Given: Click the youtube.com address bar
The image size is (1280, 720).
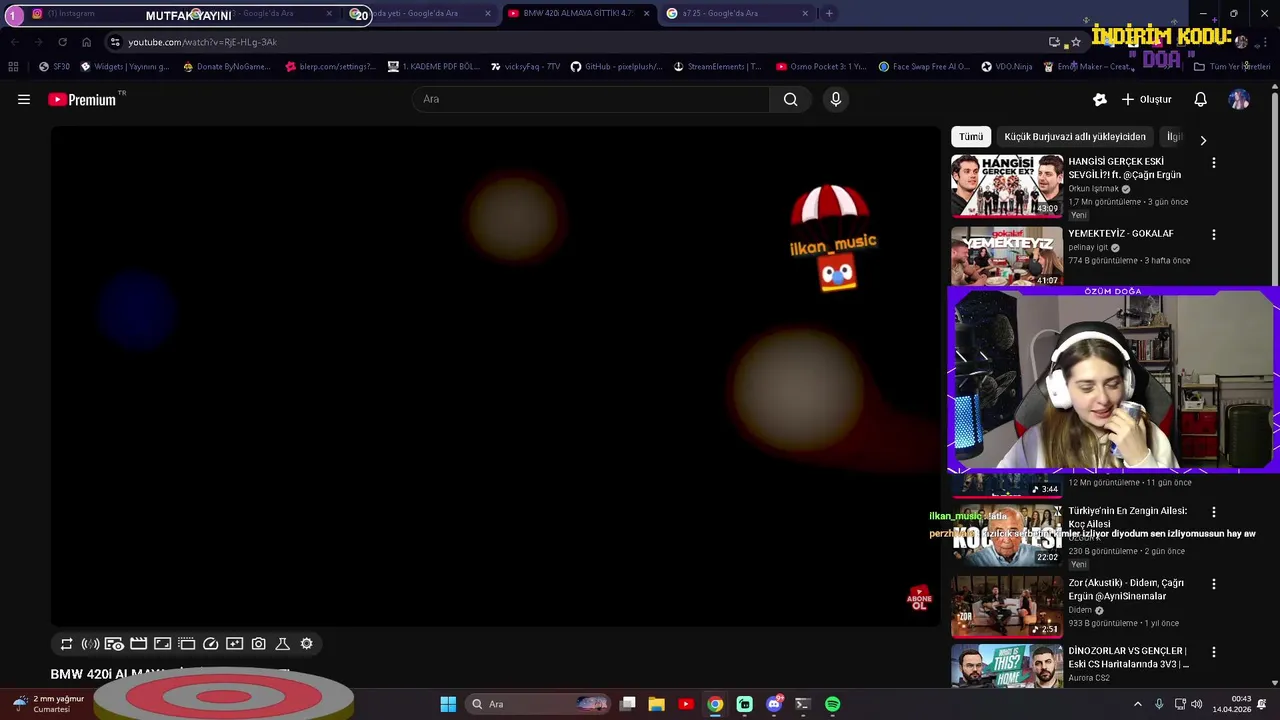Looking at the screenshot, I should point(580,42).
